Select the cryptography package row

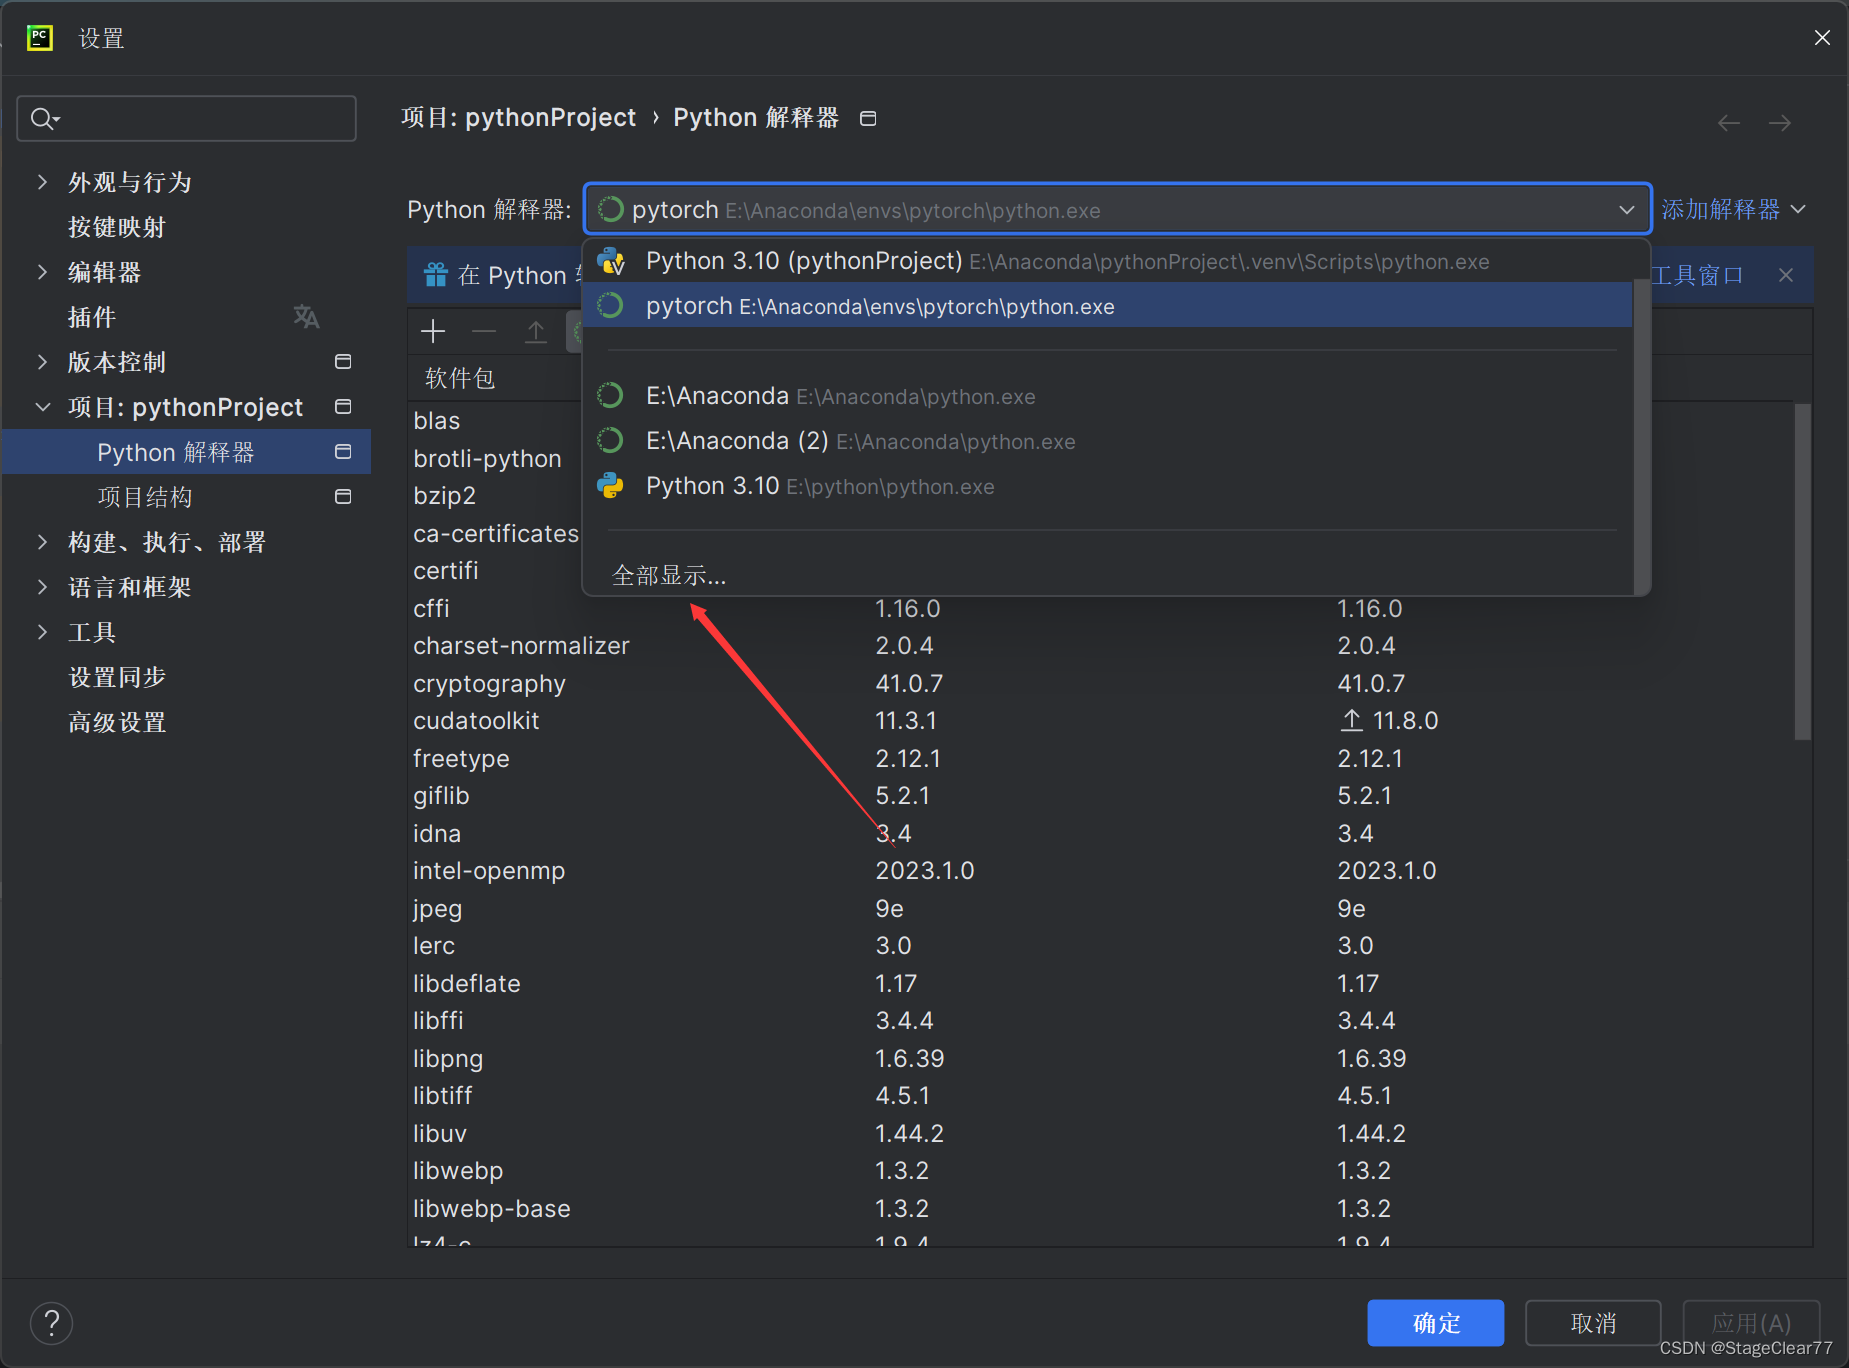[x=1100, y=683]
